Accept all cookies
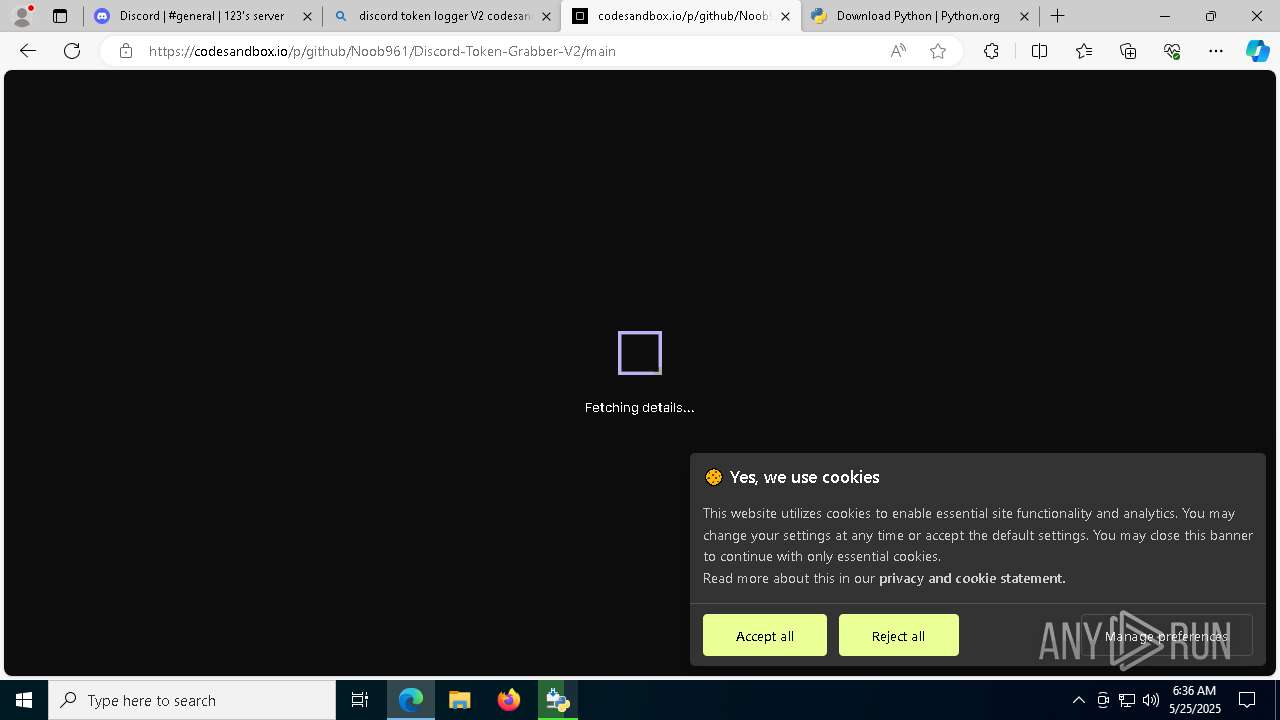Viewport: 1280px width, 720px height. [765, 635]
